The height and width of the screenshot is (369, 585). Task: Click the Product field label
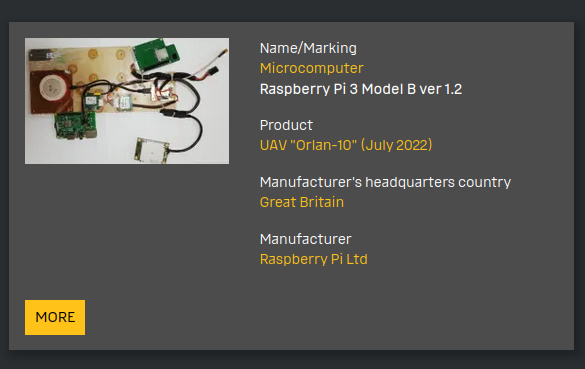click(x=286, y=125)
